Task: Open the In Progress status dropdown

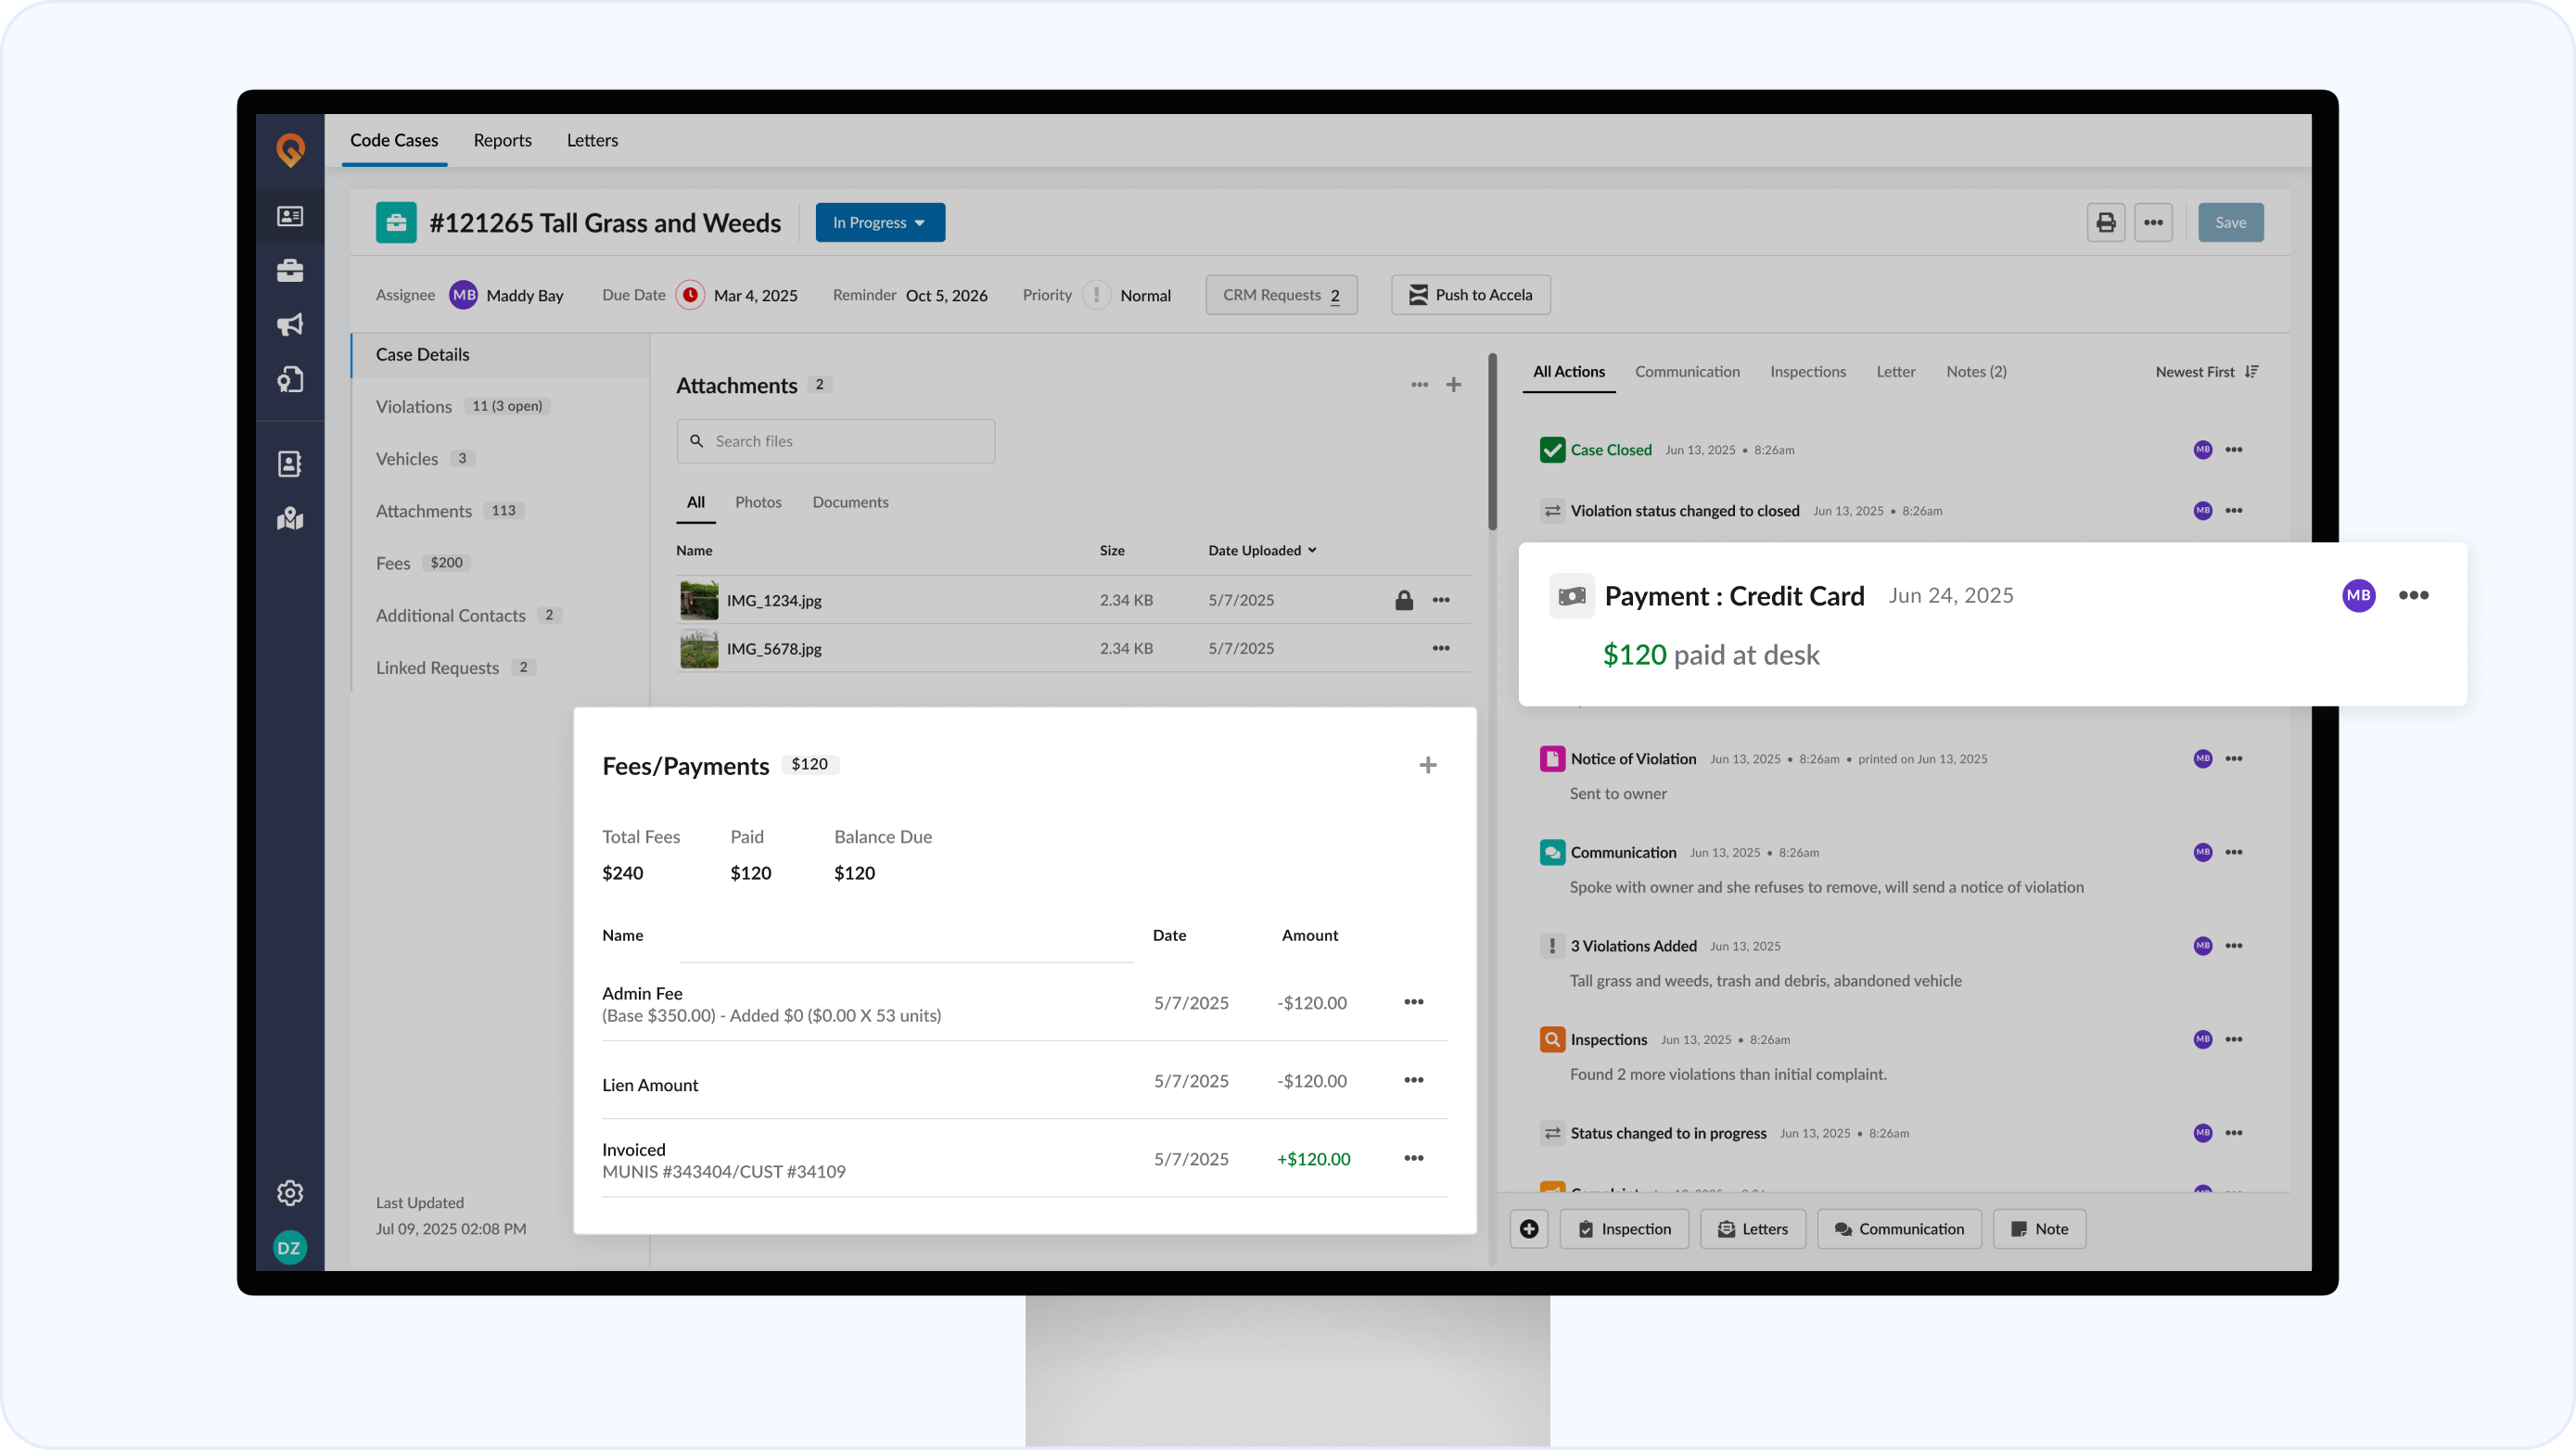Action: [x=880, y=222]
